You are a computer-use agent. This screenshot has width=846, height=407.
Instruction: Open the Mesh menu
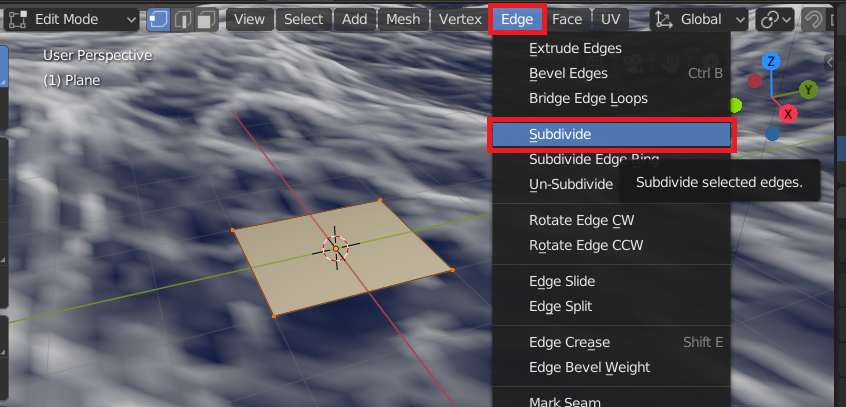pos(402,19)
